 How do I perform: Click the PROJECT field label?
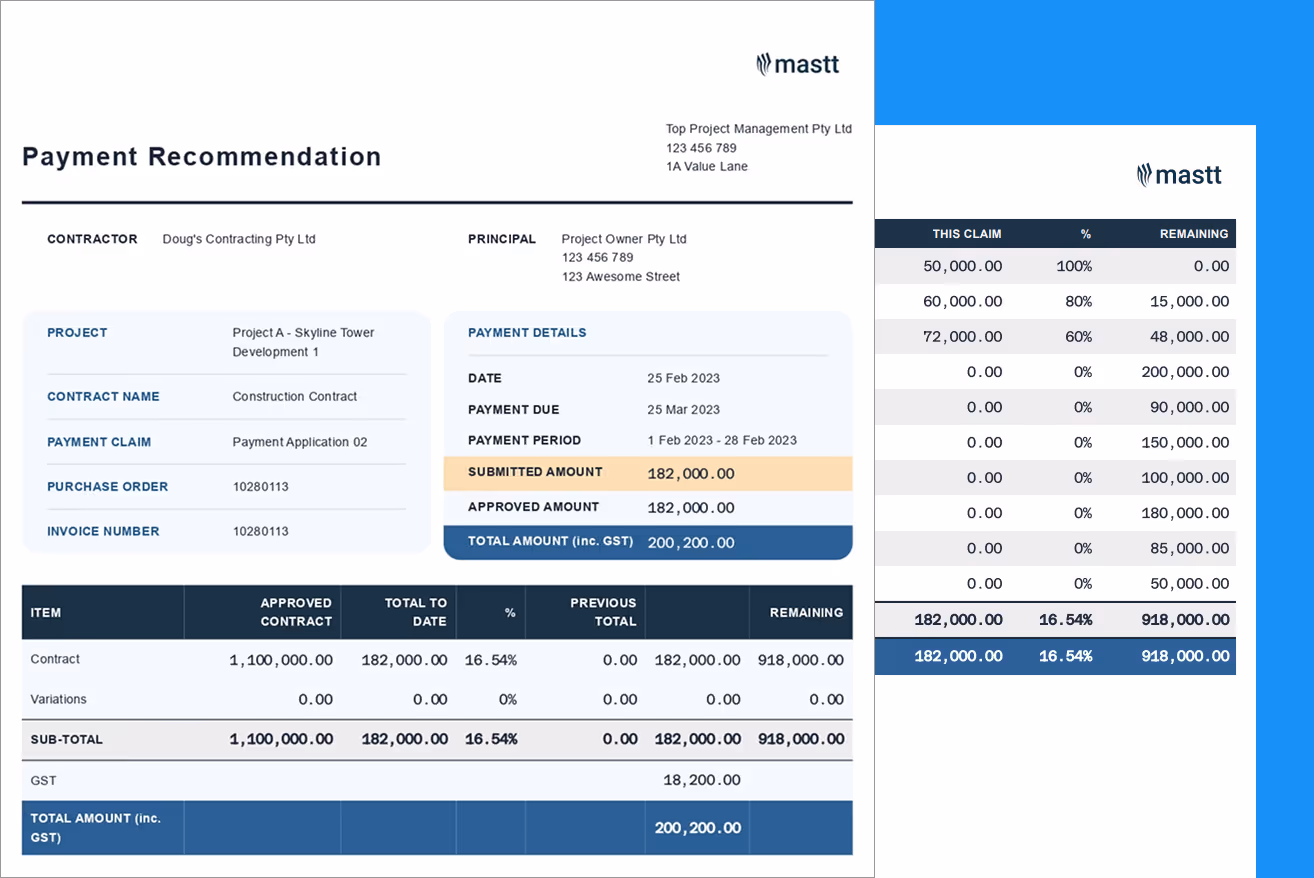click(x=77, y=333)
